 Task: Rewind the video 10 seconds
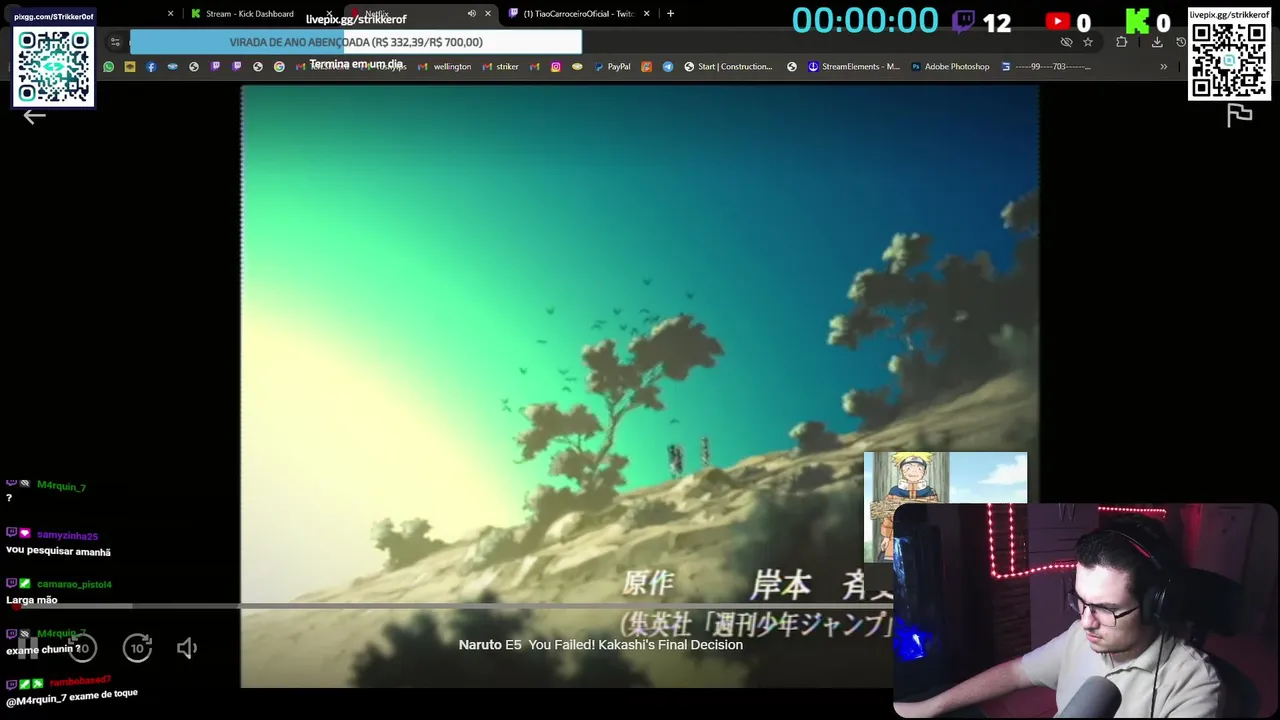(83, 649)
